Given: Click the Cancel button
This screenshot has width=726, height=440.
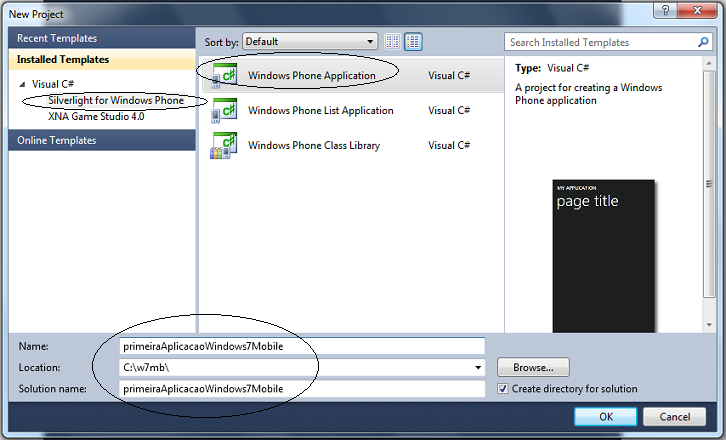Looking at the screenshot, I should [x=675, y=417].
